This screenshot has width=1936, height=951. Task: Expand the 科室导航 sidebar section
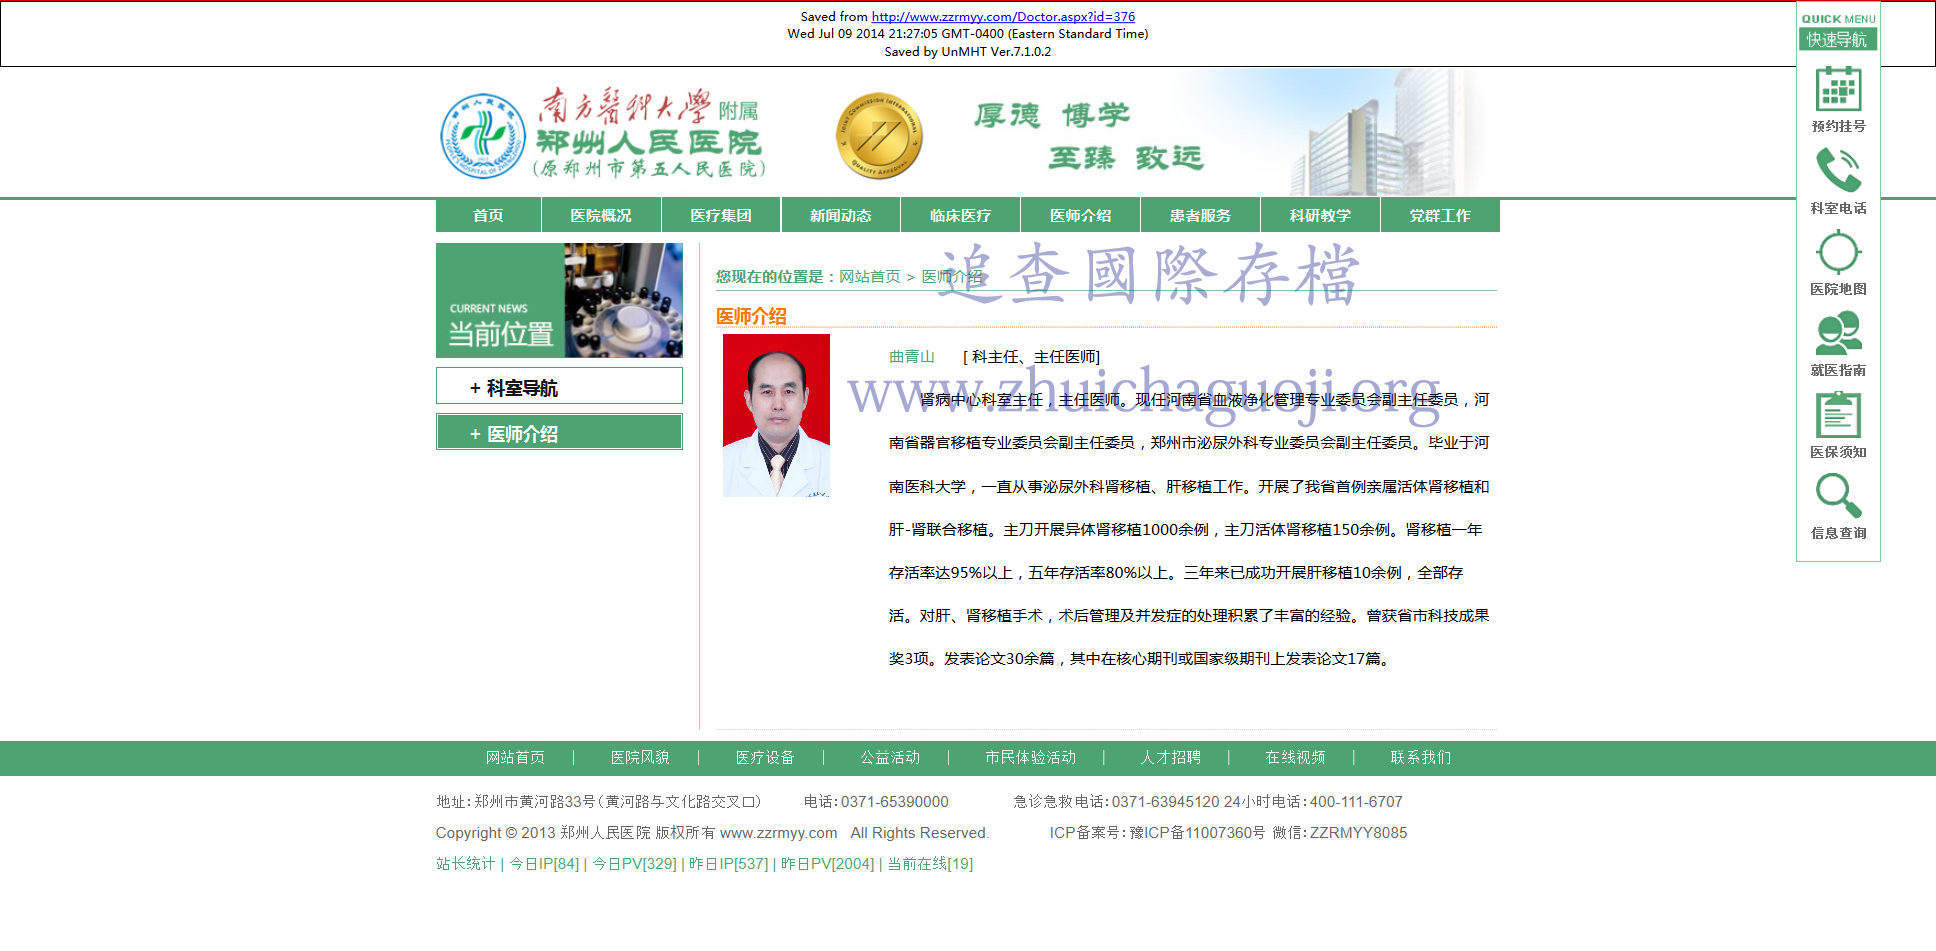click(x=559, y=387)
